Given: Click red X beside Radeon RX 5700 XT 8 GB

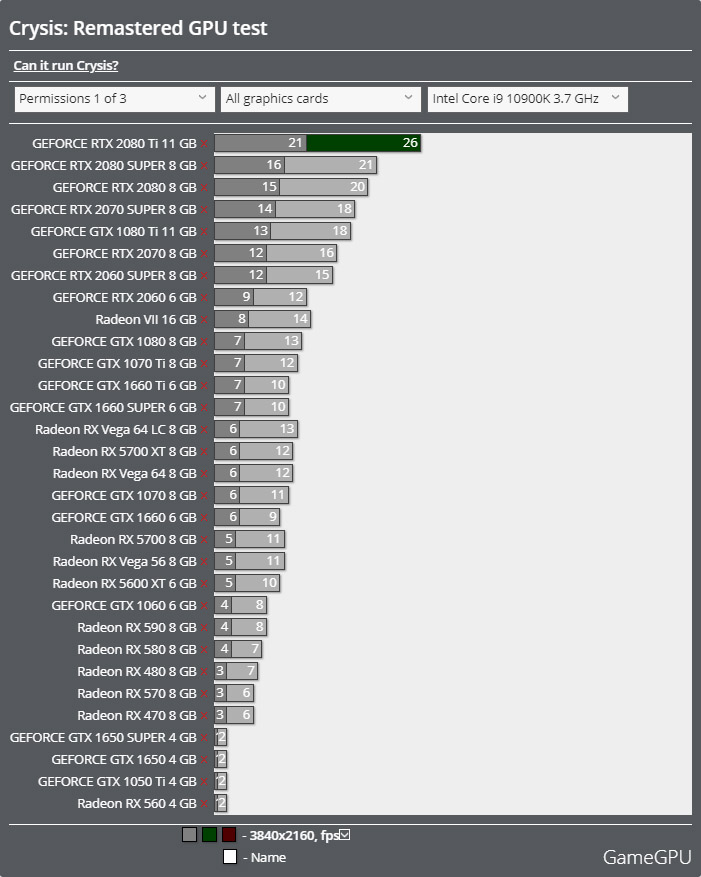Looking at the screenshot, I should [x=204, y=452].
